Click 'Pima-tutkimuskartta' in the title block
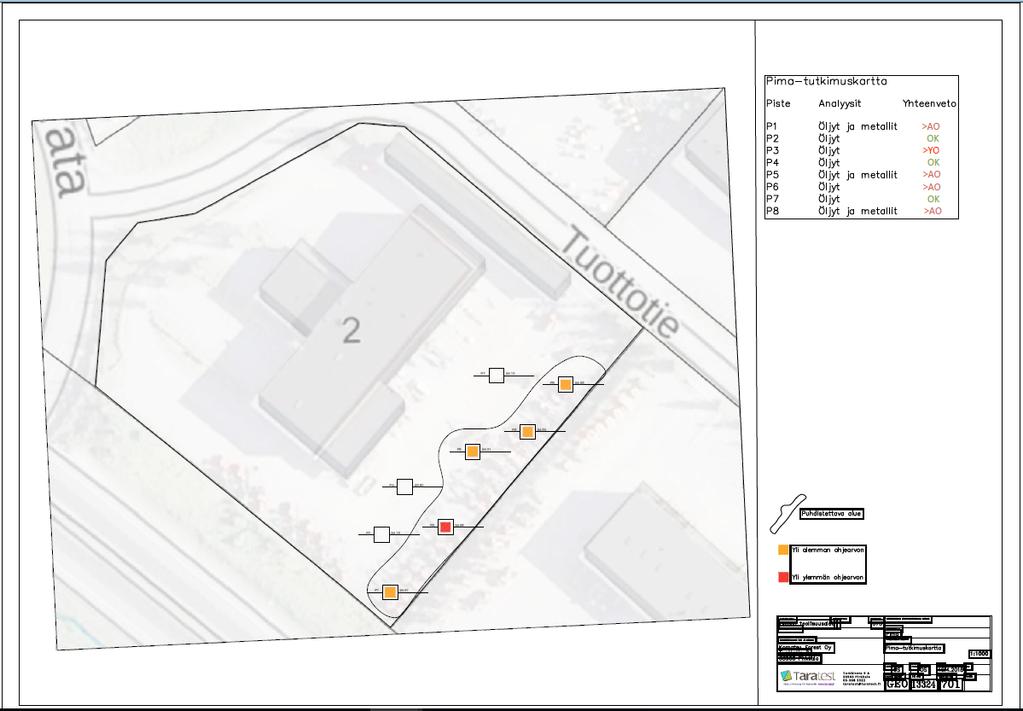 pyautogui.click(x=914, y=648)
